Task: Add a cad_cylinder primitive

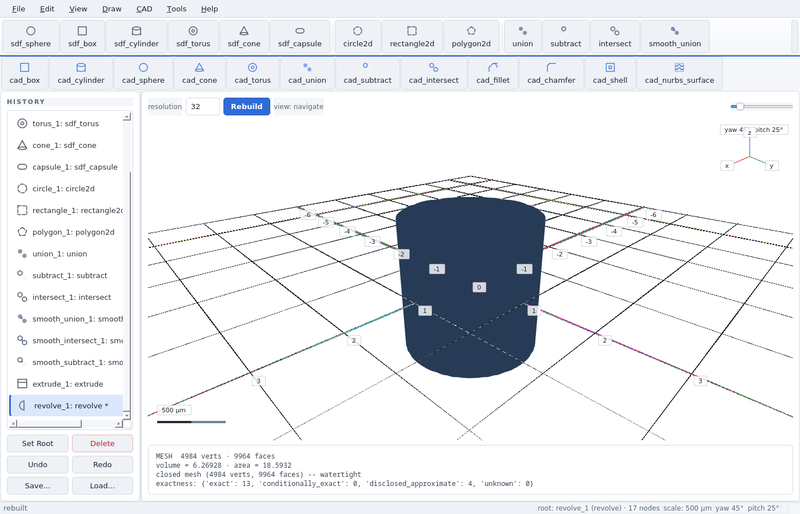Action: point(81,74)
